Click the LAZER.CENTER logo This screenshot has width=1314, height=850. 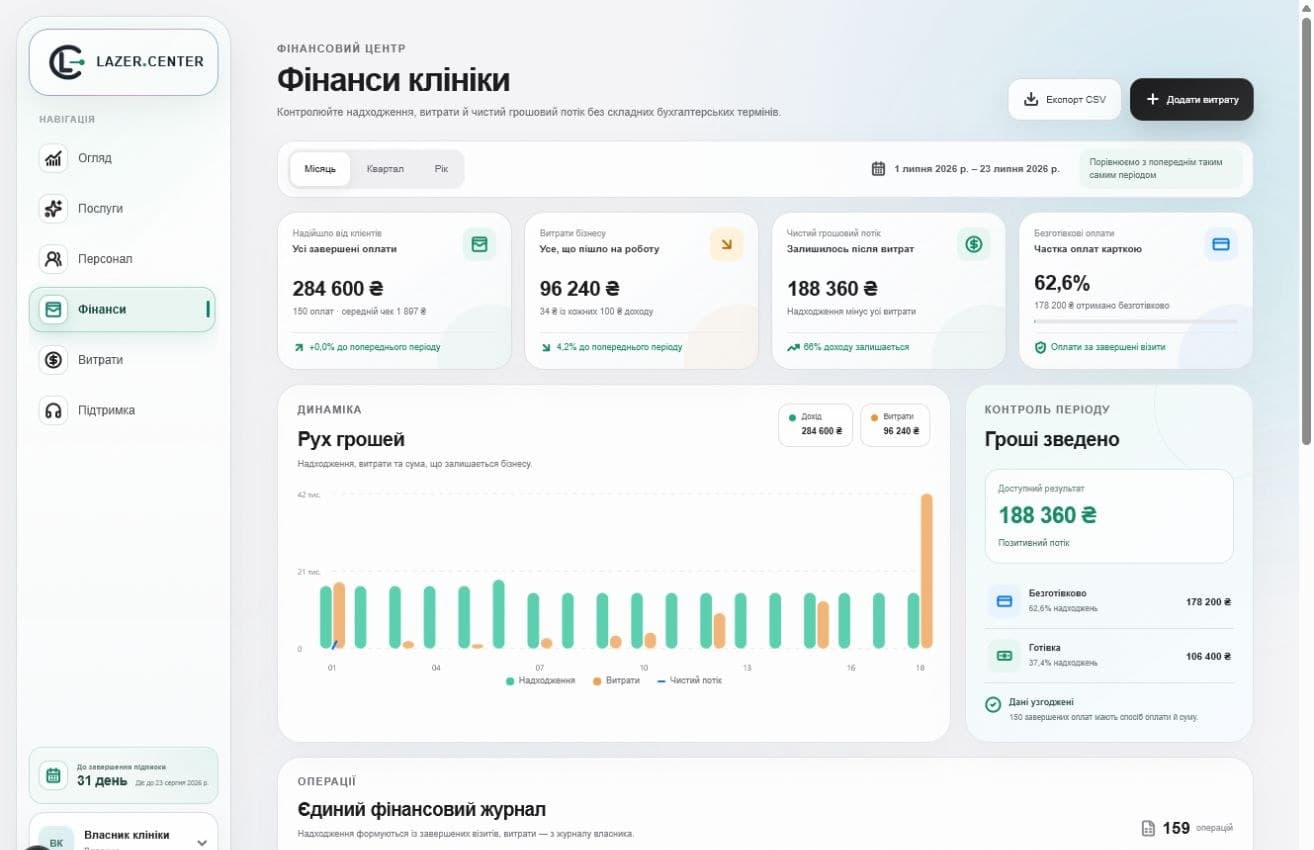click(124, 62)
